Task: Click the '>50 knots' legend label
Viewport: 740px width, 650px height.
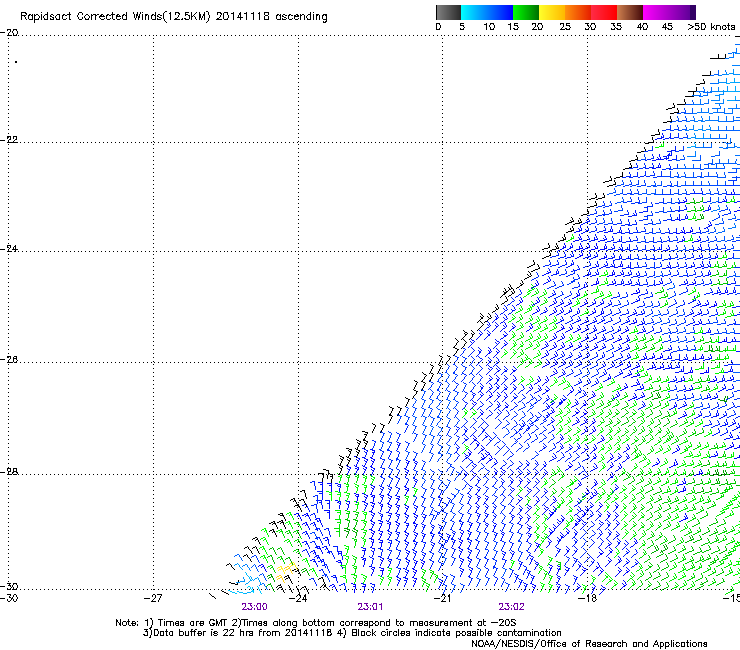Action: click(711, 27)
